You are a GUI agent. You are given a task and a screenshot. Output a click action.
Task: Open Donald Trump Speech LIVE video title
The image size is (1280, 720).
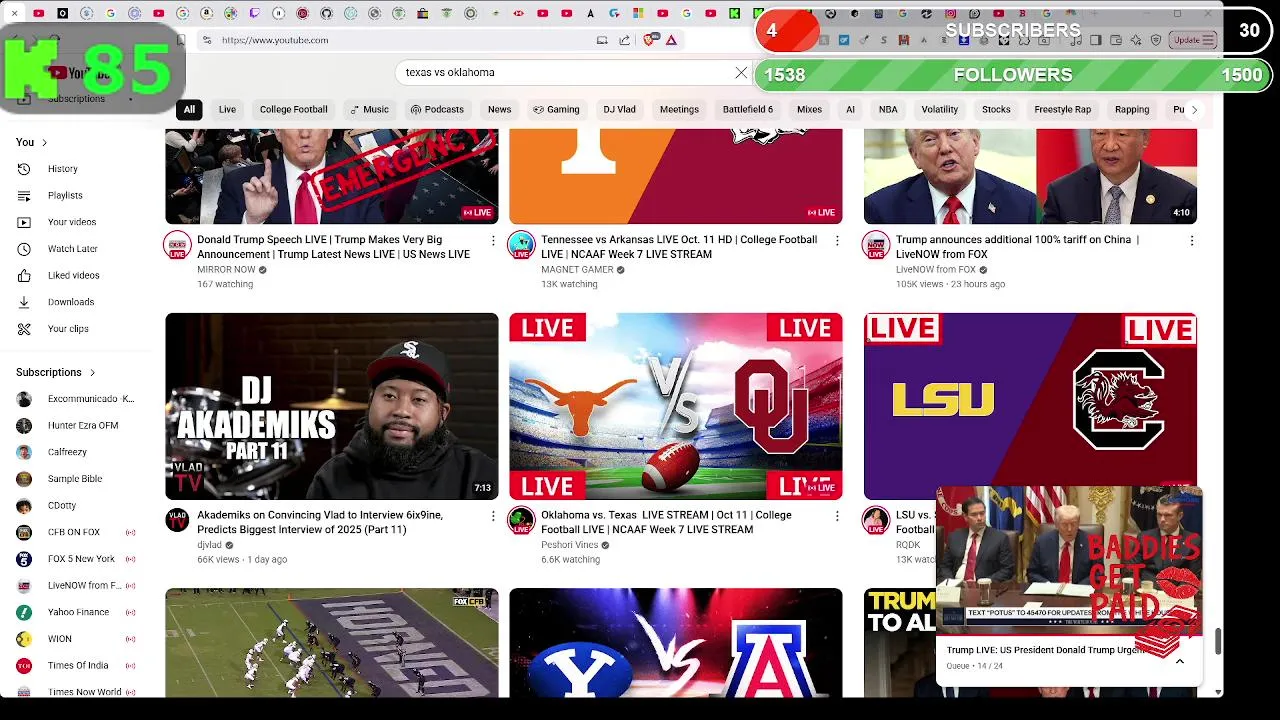pos(333,247)
